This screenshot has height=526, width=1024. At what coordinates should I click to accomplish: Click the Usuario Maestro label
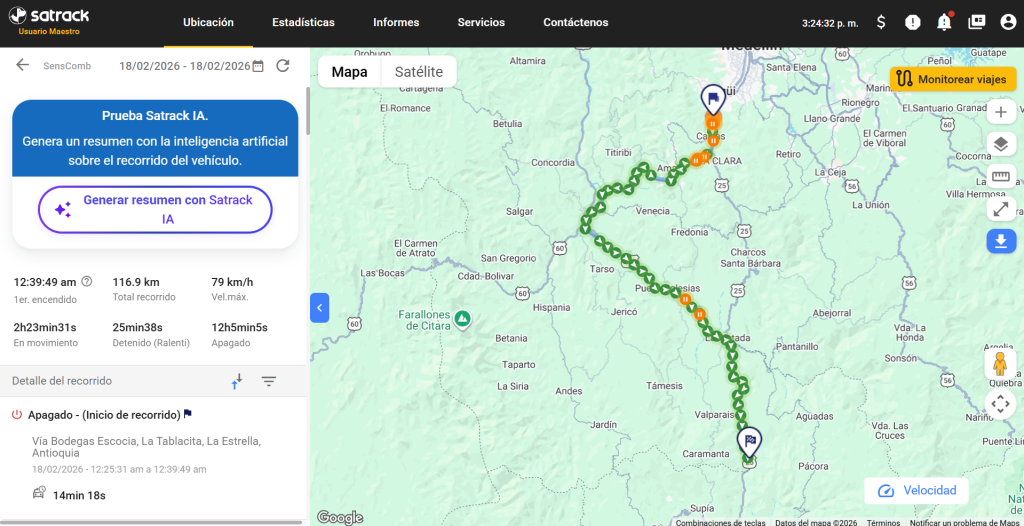pos(50,31)
